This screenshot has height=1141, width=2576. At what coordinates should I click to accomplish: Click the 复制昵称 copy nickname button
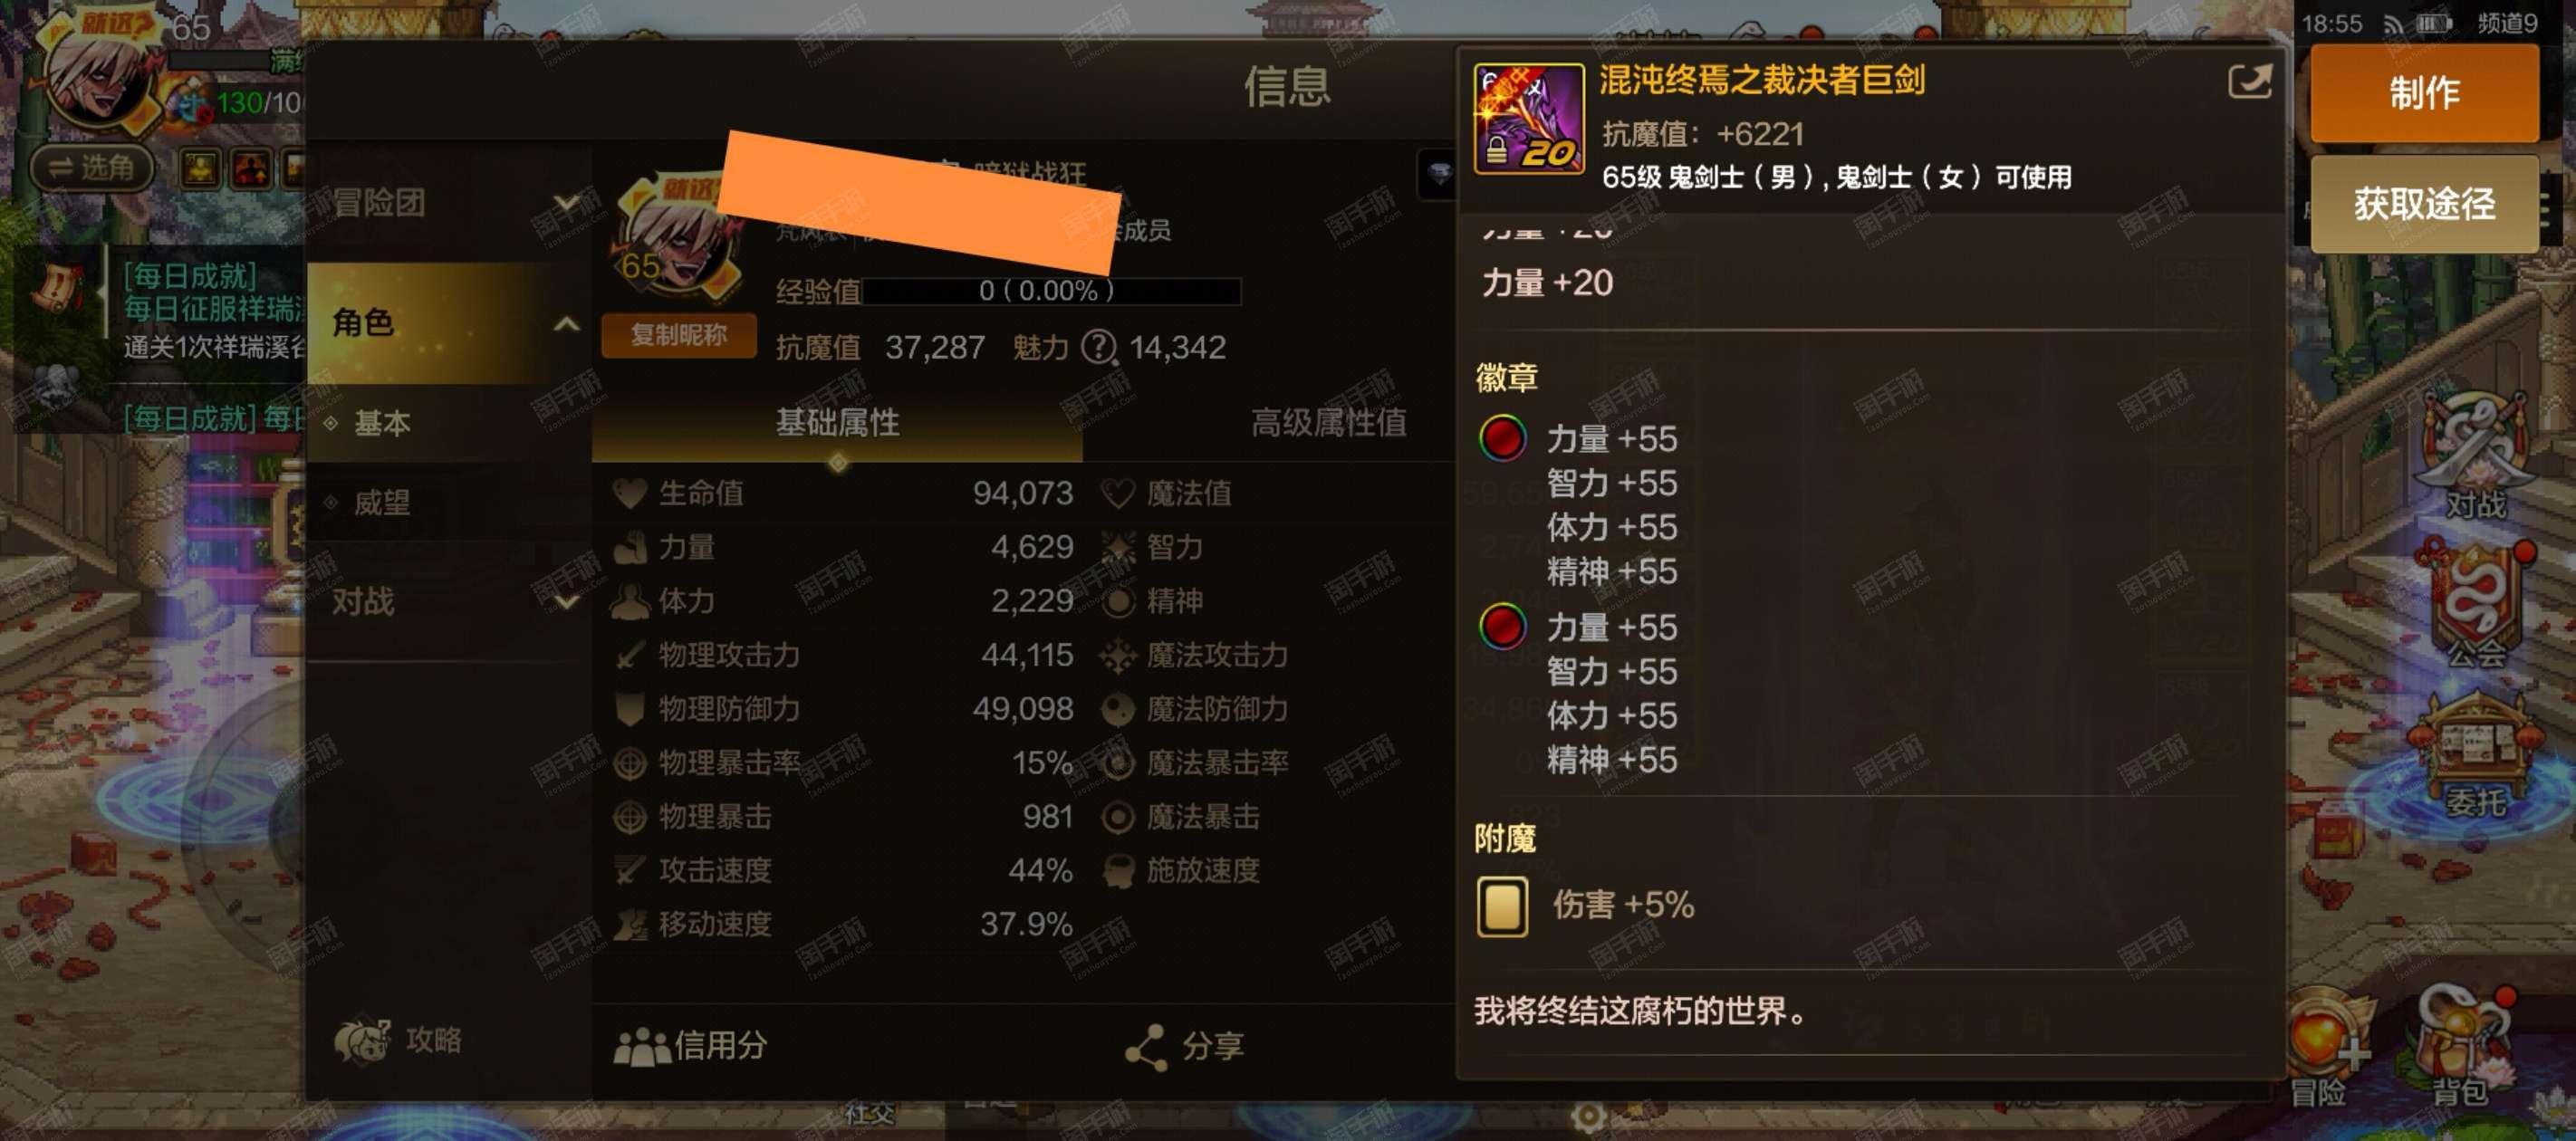point(678,335)
